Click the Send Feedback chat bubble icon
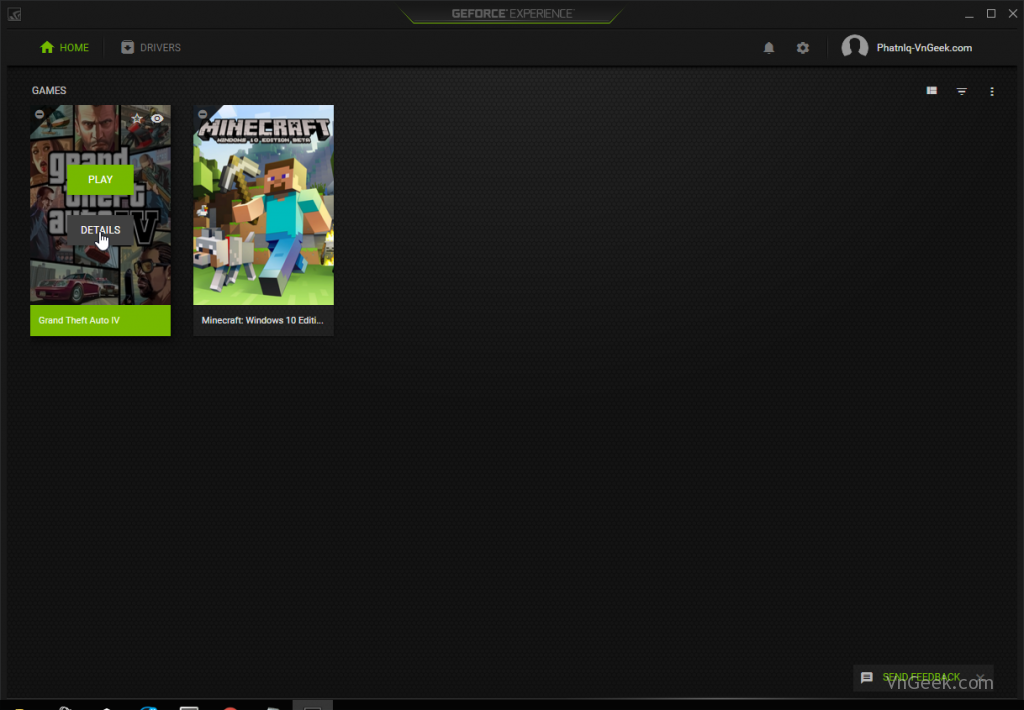The image size is (1024, 710). click(x=867, y=677)
